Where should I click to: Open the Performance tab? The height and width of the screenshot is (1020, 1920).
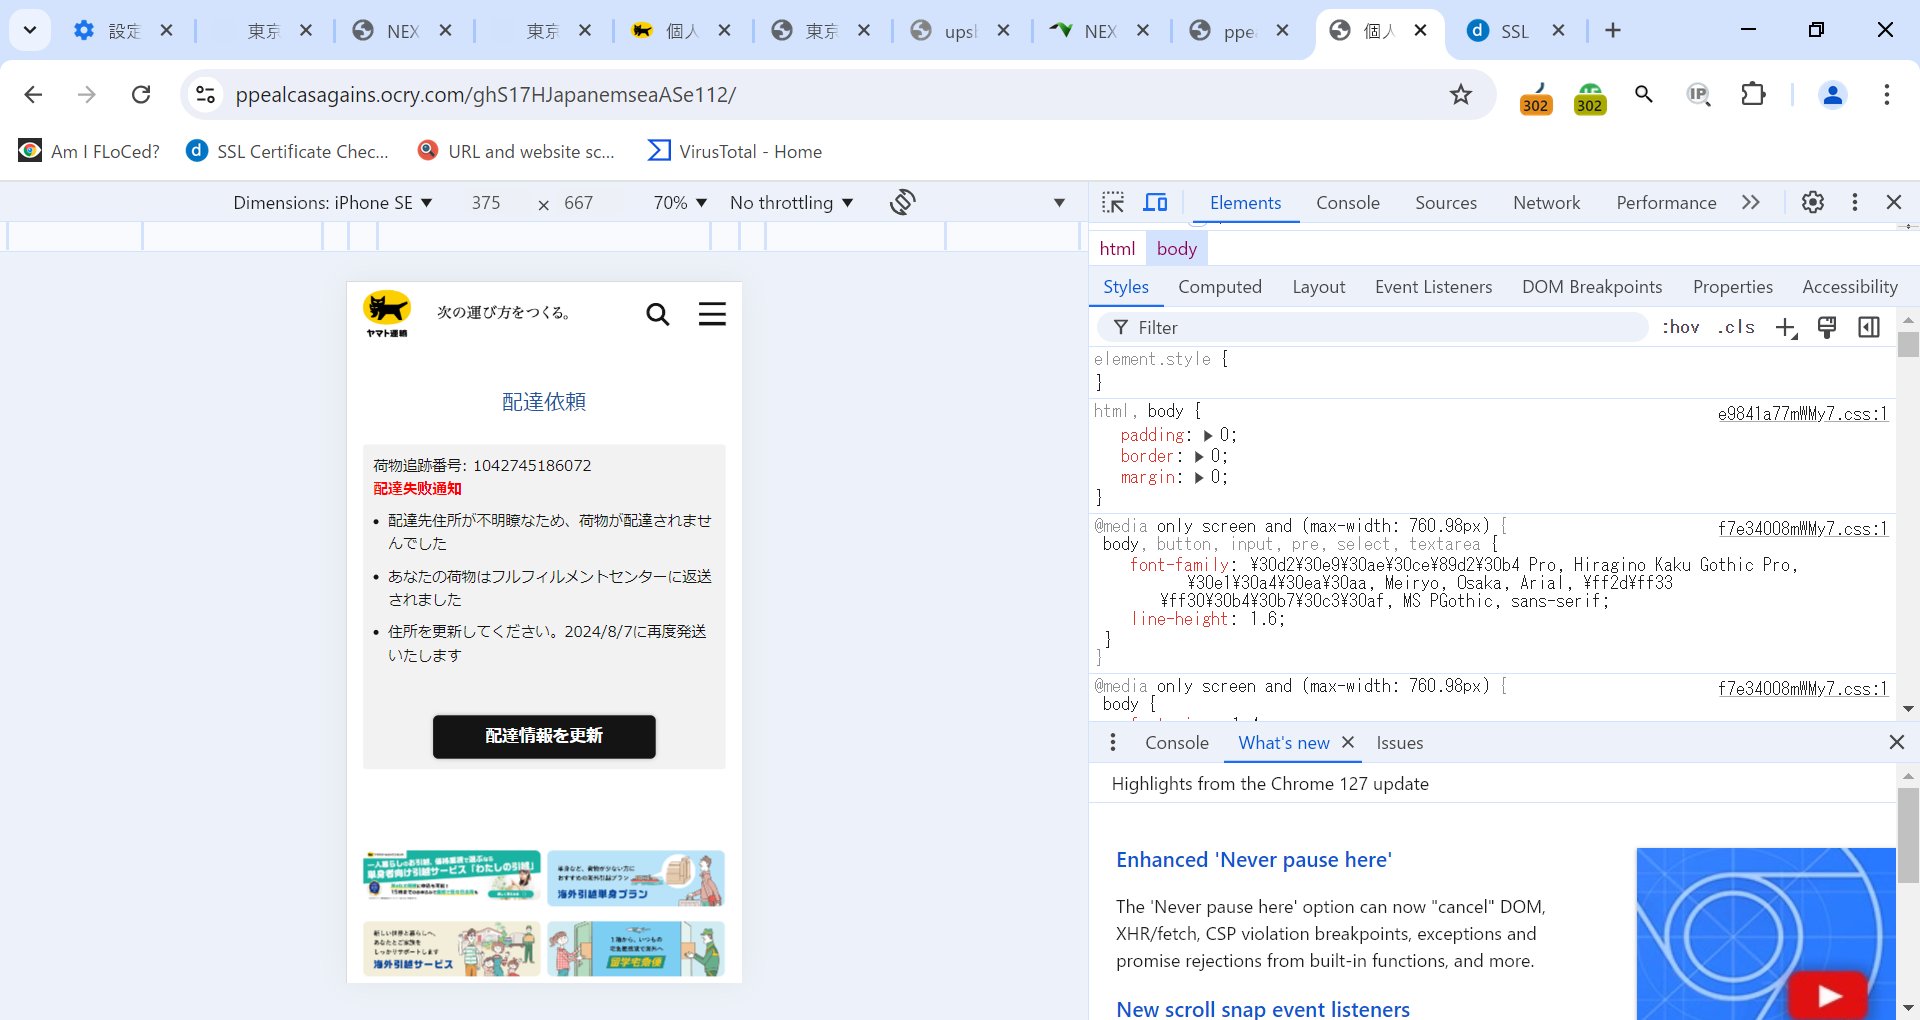[1666, 202]
